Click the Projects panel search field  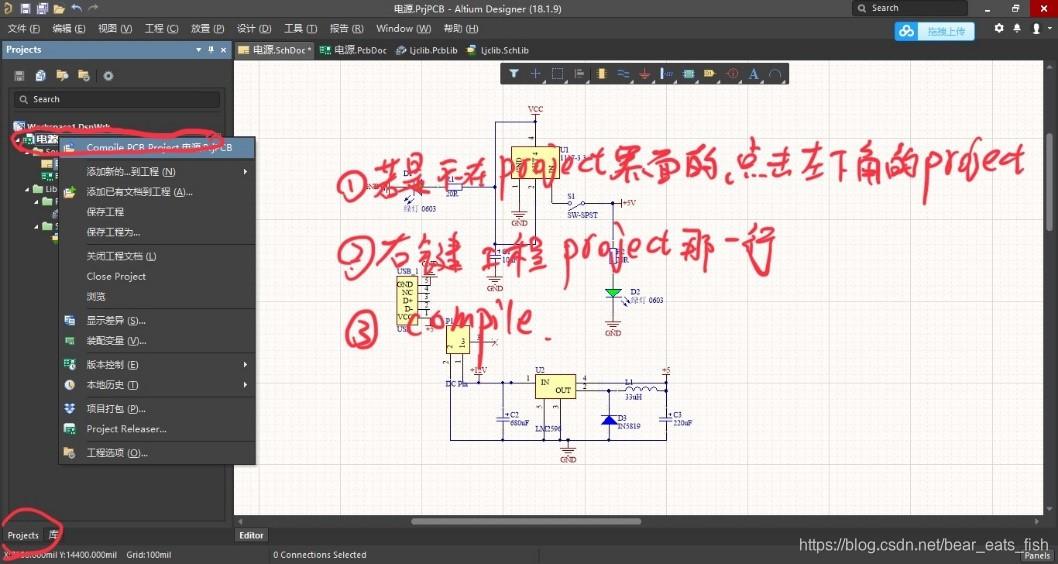click(117, 99)
